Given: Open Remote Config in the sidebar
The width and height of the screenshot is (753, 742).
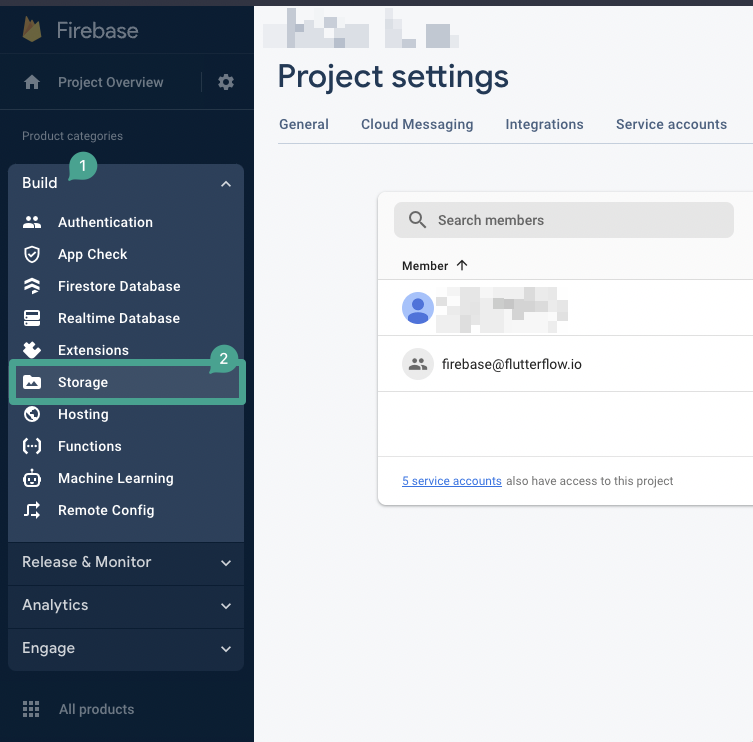Looking at the screenshot, I should pyautogui.click(x=106, y=510).
